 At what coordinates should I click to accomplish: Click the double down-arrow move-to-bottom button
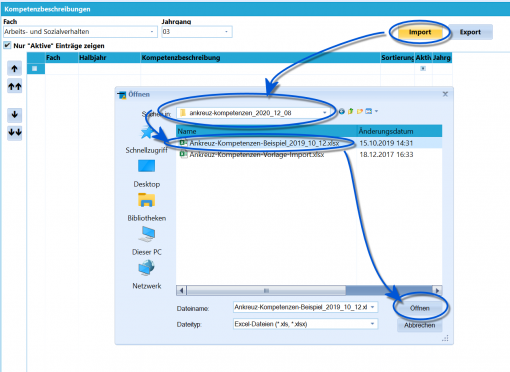(x=14, y=132)
